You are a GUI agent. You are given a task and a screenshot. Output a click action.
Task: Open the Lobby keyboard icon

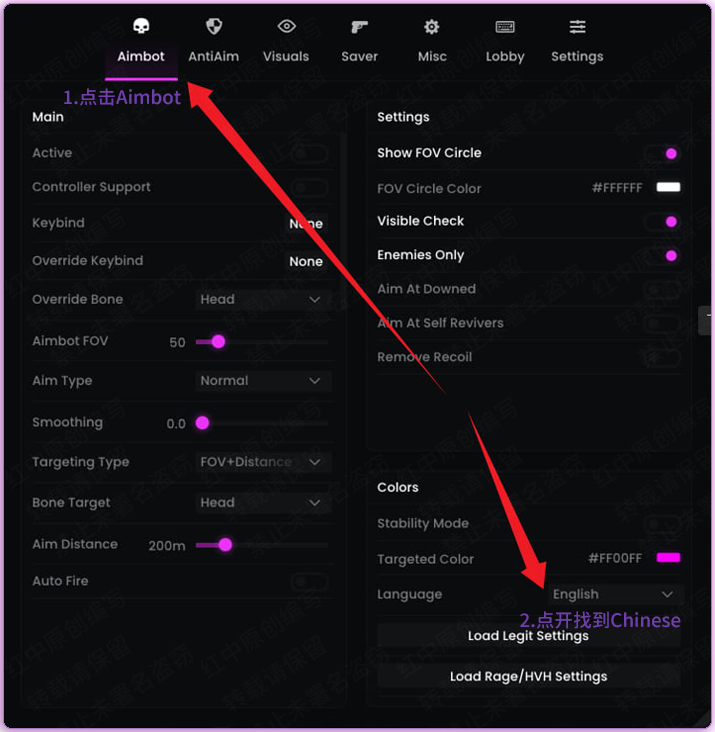[505, 27]
